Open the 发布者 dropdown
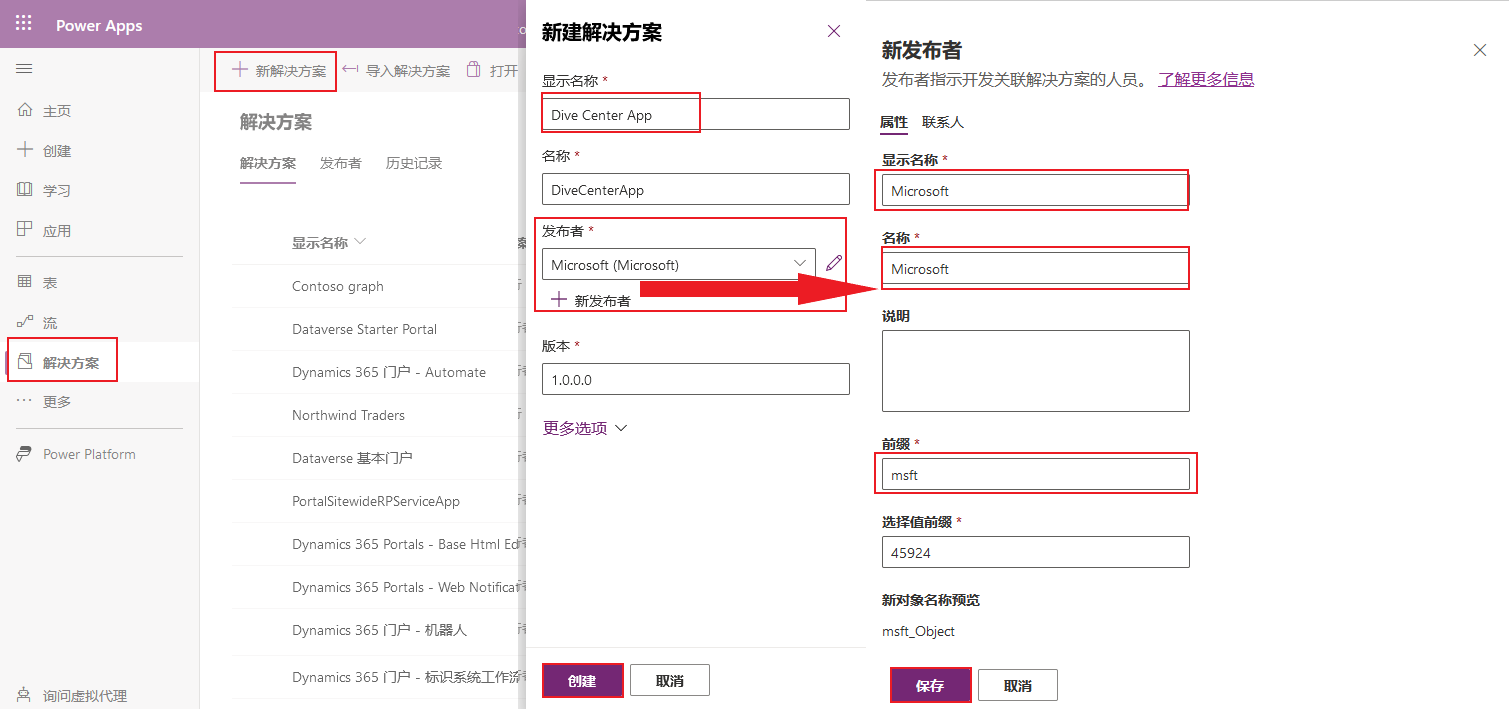The height and width of the screenshot is (709, 1509). (x=679, y=264)
